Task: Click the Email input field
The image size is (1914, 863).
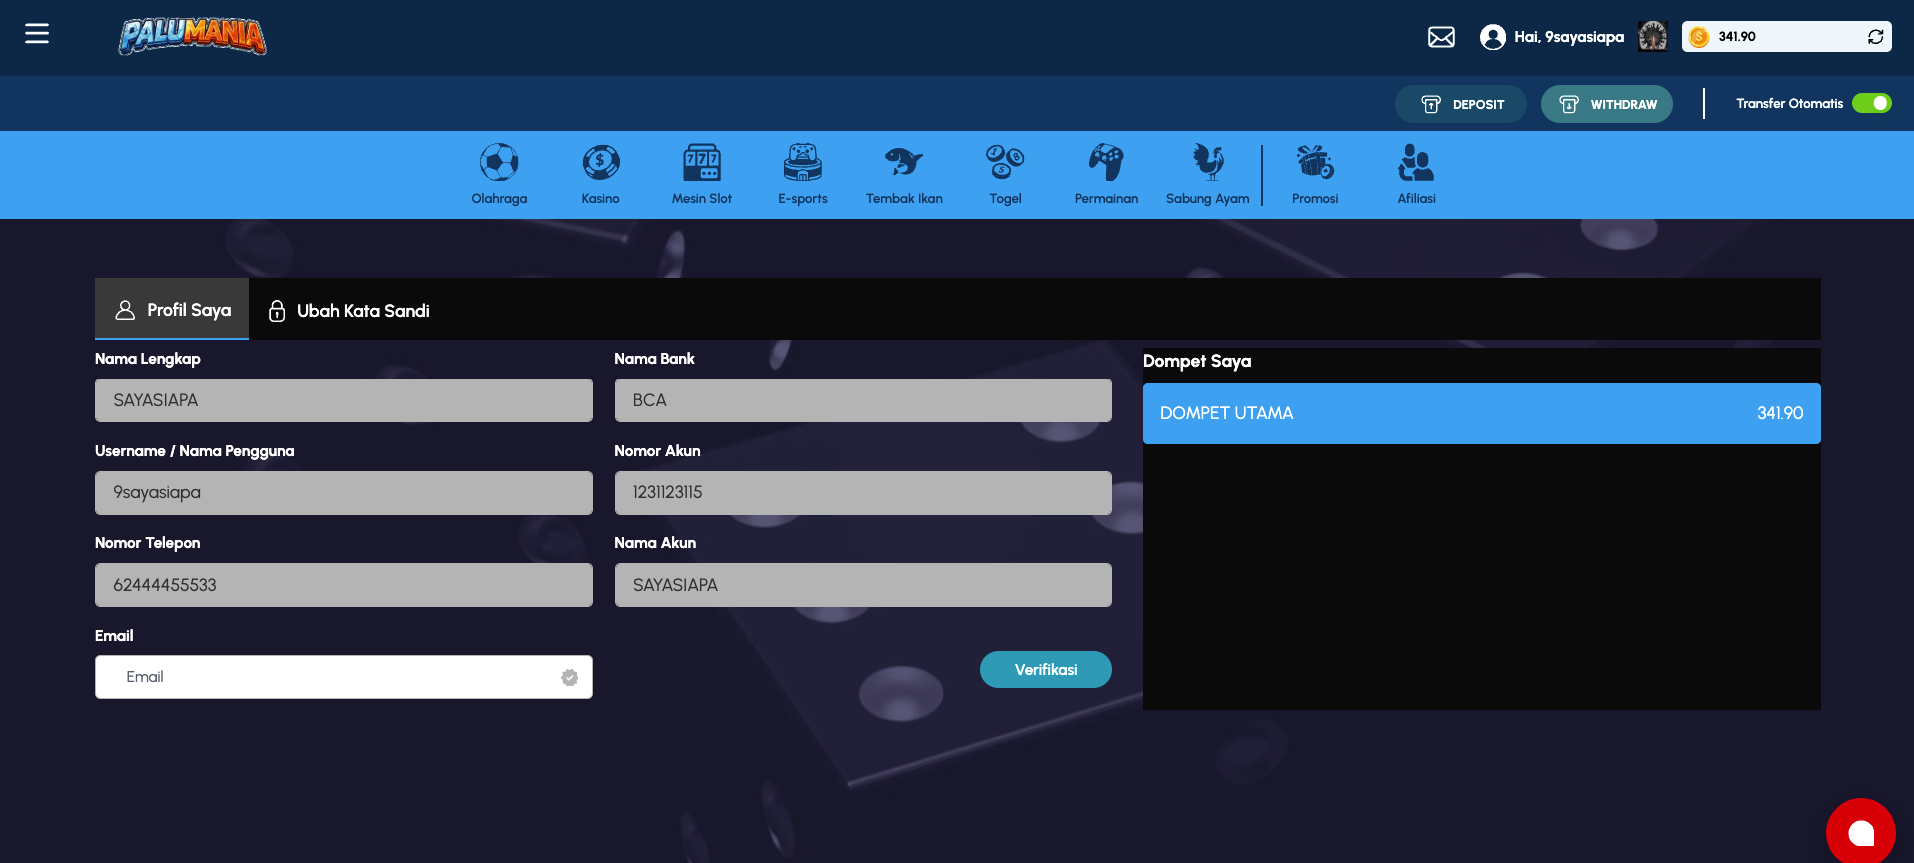Action: pyautogui.click(x=344, y=677)
